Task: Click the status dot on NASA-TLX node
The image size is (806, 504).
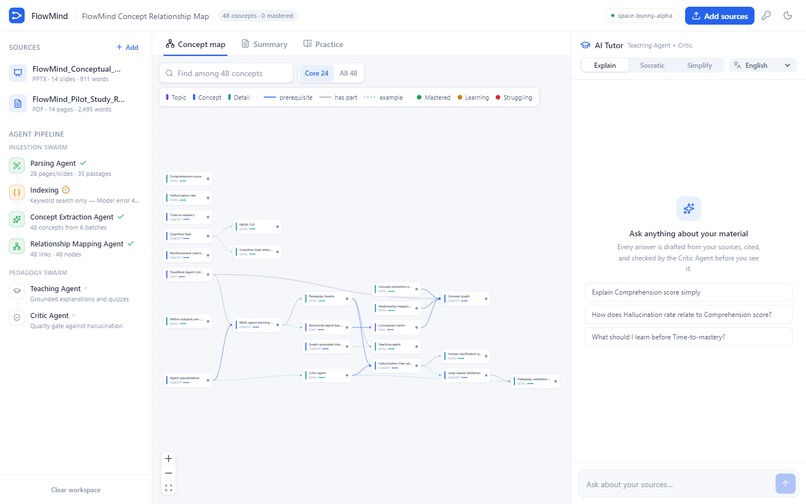Action: pos(278,226)
